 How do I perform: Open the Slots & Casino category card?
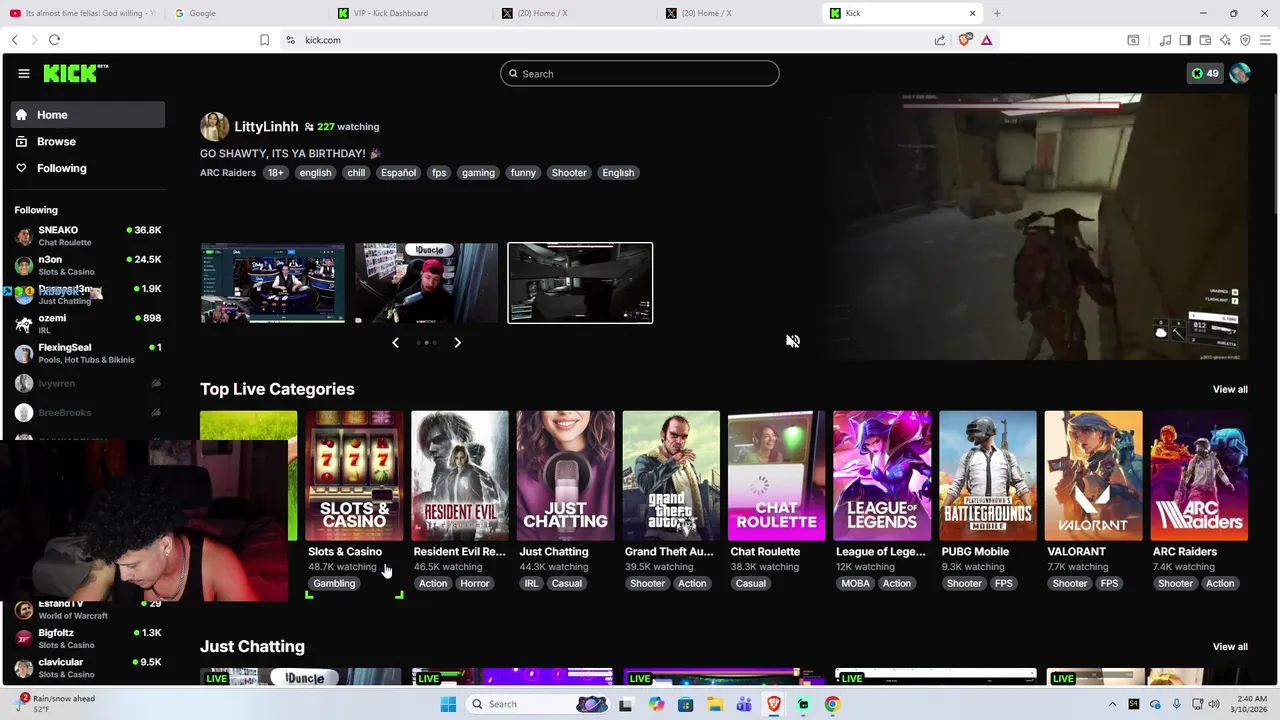(354, 476)
